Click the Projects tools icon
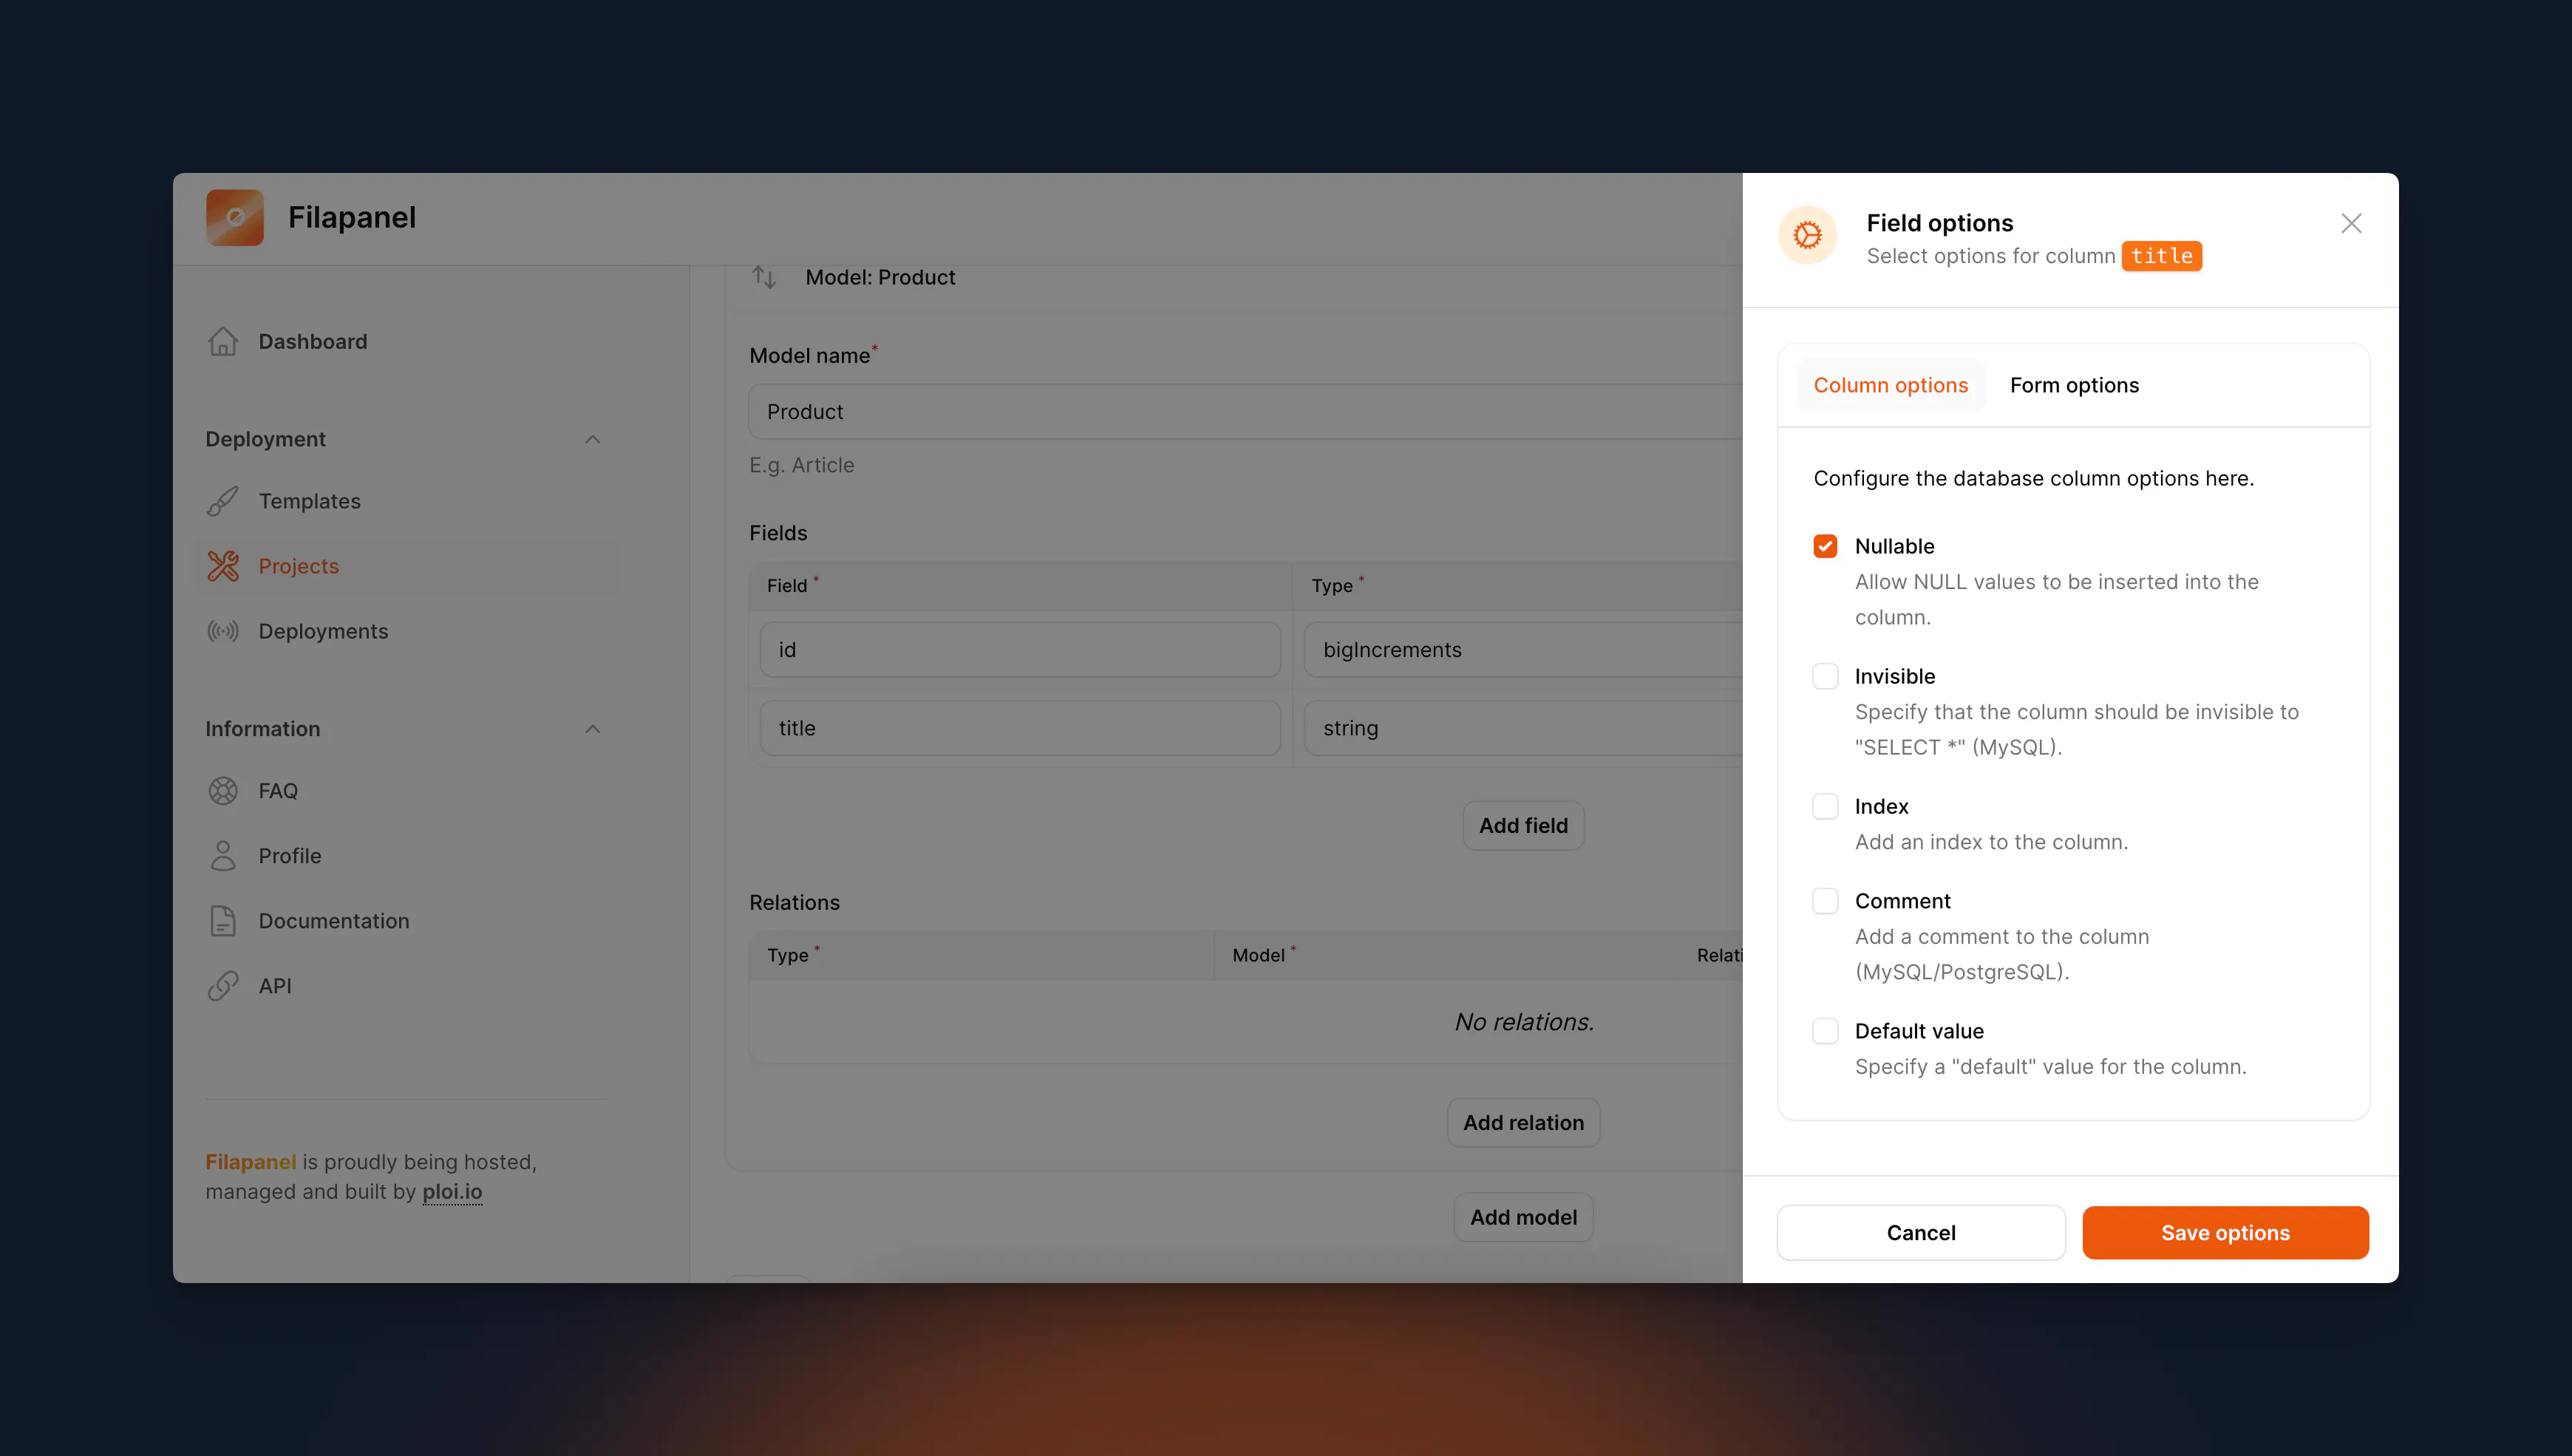The height and width of the screenshot is (1456, 2572). pos(223,566)
